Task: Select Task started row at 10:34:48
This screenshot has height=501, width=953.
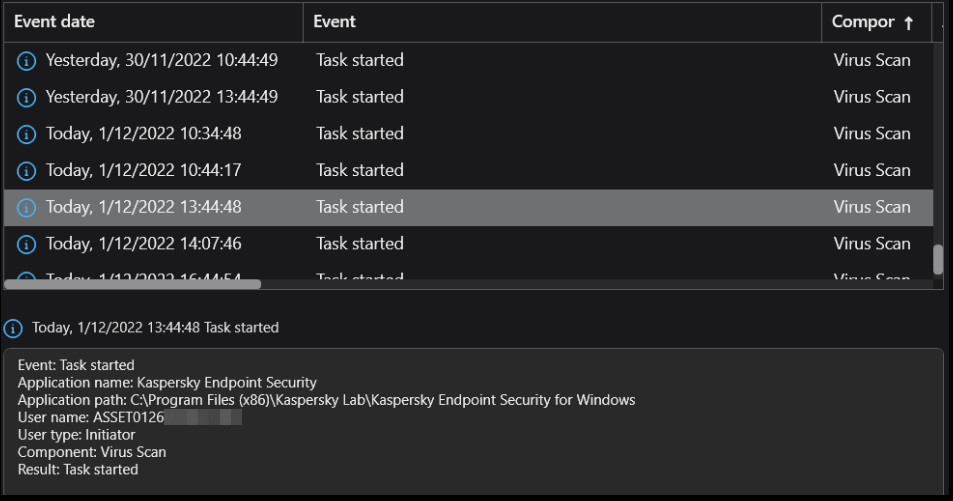Action: coord(468,134)
